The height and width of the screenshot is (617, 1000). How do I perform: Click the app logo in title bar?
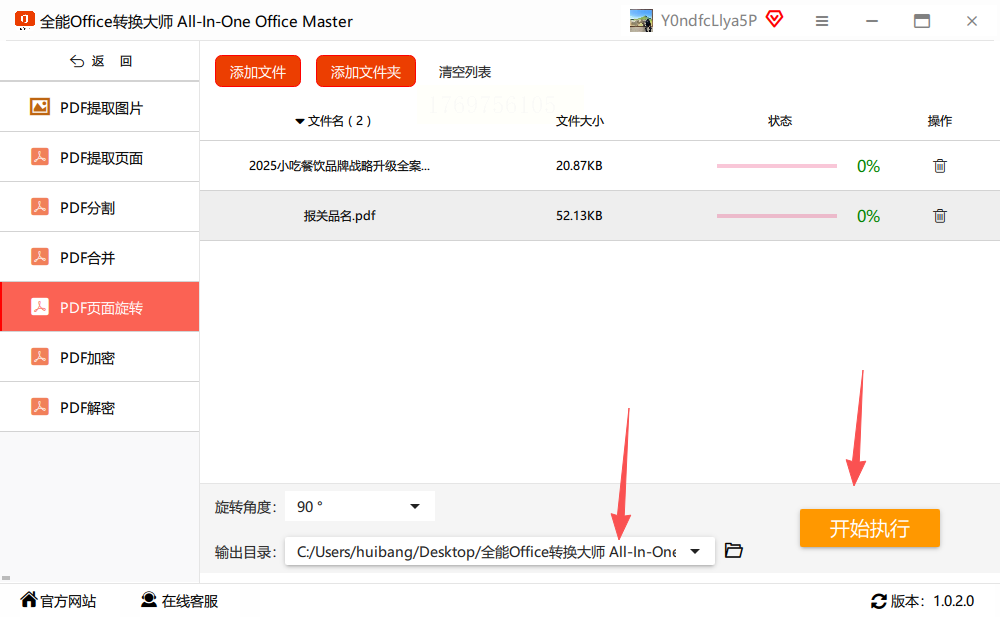24,20
